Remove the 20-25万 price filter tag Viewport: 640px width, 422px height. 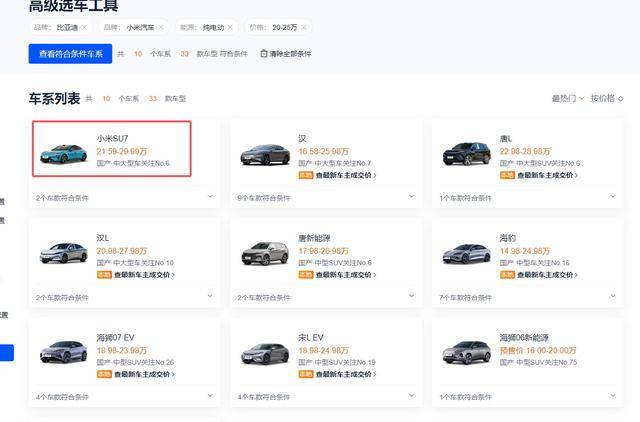coord(304,27)
